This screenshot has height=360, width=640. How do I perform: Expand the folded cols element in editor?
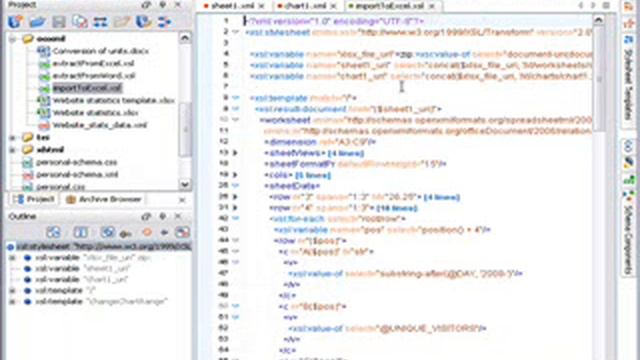(x=235, y=175)
